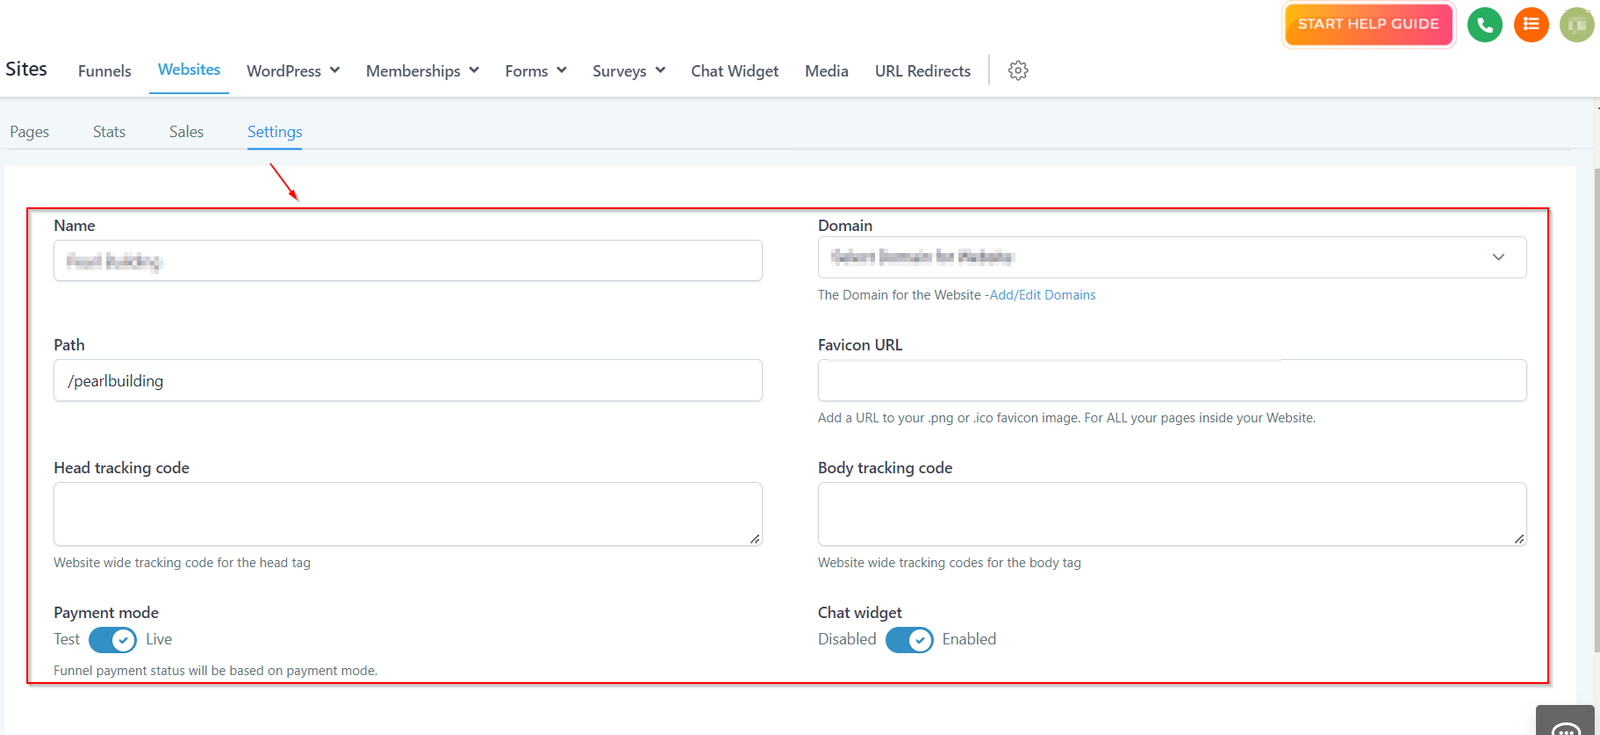Screen dimensions: 1600x735
Task: Open the Forms dropdown menu
Action: pos(535,71)
